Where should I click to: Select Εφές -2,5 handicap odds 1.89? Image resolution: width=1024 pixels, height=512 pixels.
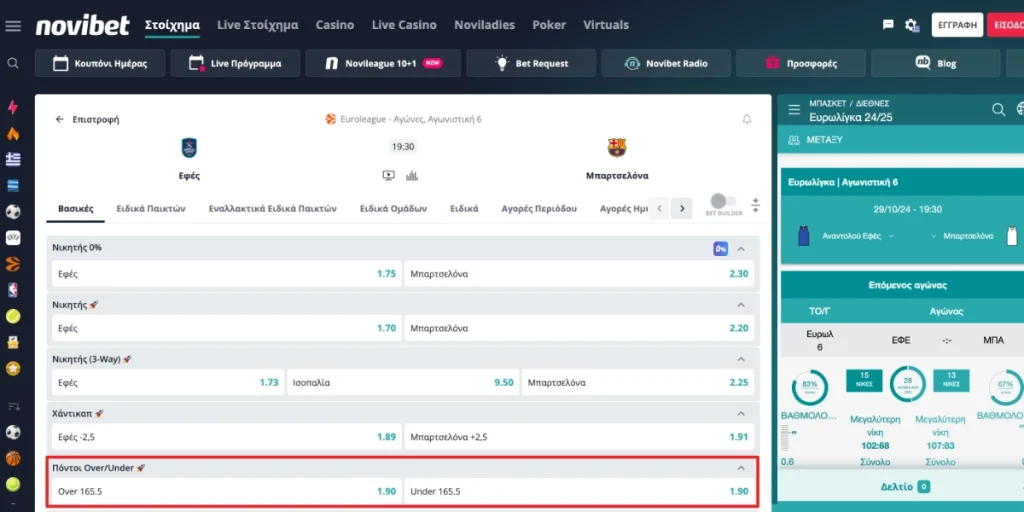[227, 437]
